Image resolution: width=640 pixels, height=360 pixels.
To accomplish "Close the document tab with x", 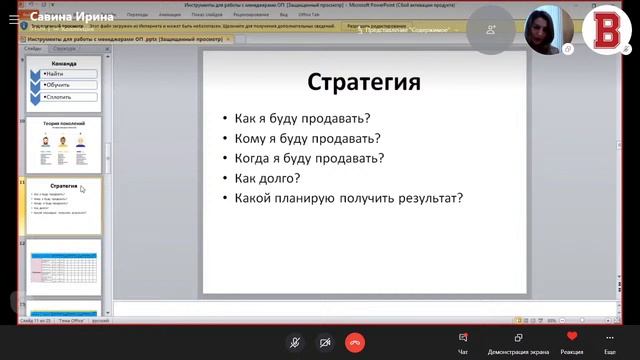I will [229, 39].
